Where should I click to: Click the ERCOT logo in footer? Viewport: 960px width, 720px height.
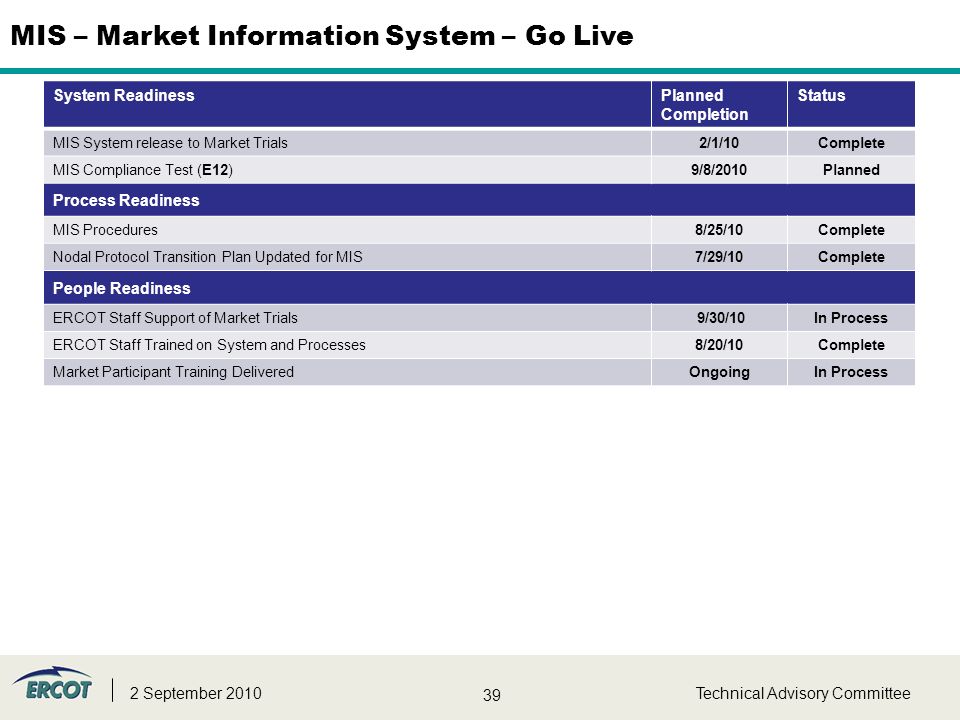(52, 683)
